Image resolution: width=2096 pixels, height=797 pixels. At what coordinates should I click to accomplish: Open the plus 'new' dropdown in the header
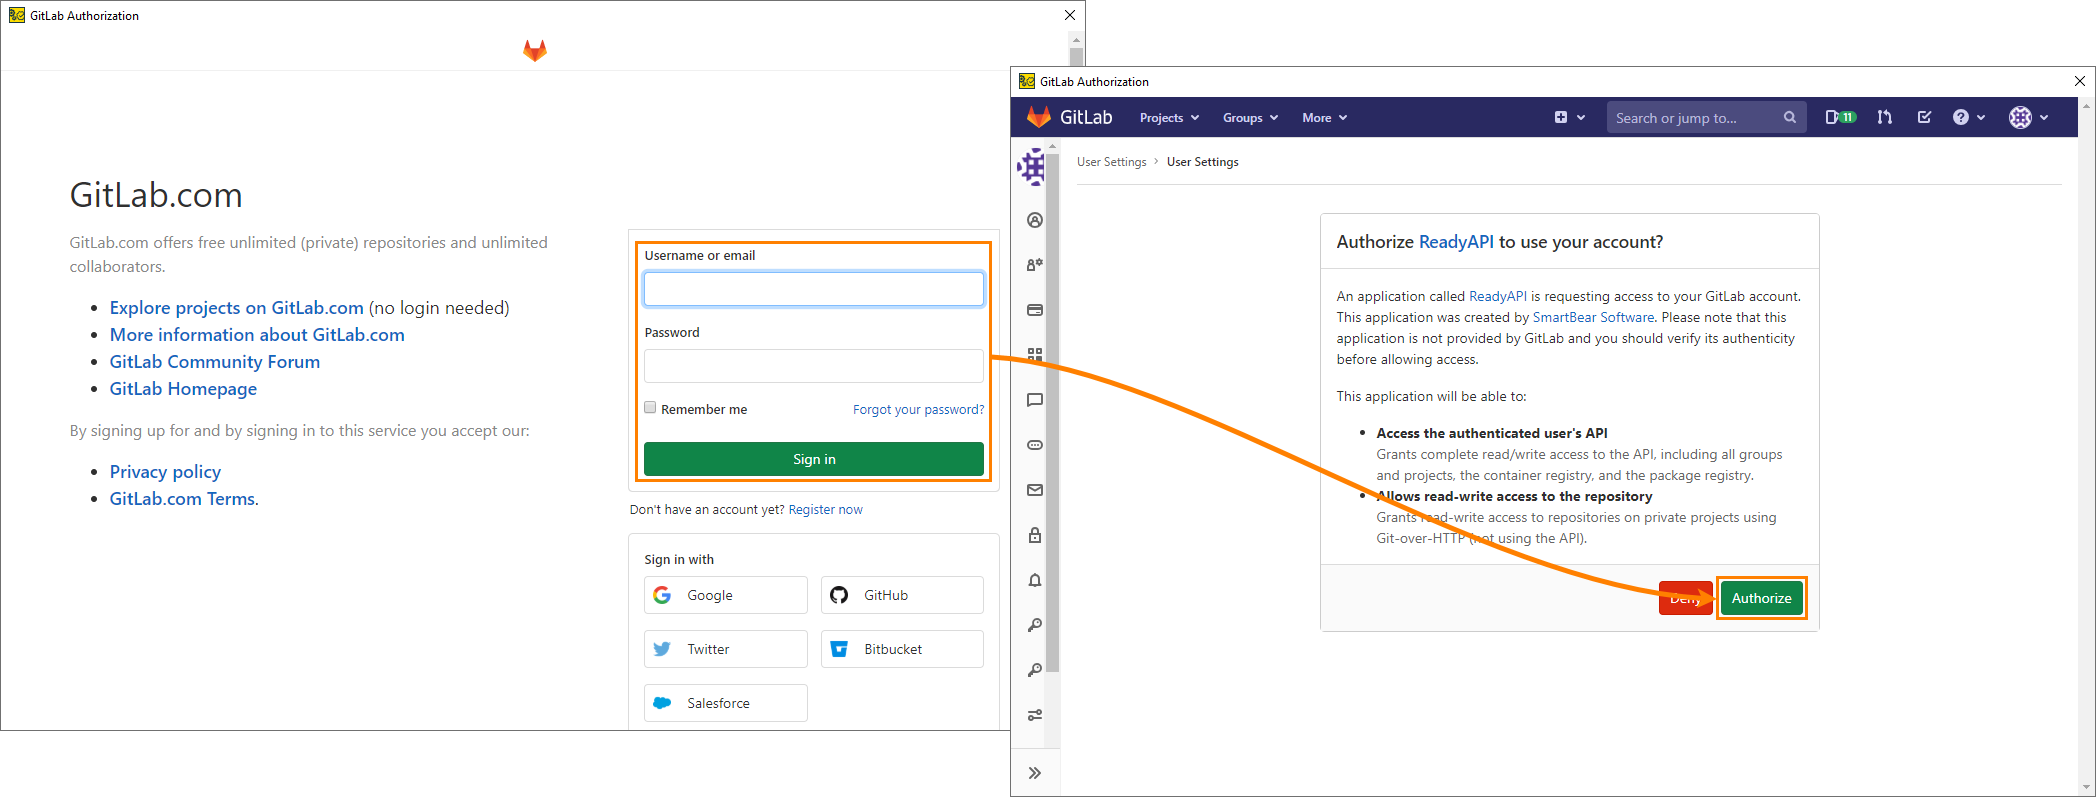click(x=1569, y=117)
